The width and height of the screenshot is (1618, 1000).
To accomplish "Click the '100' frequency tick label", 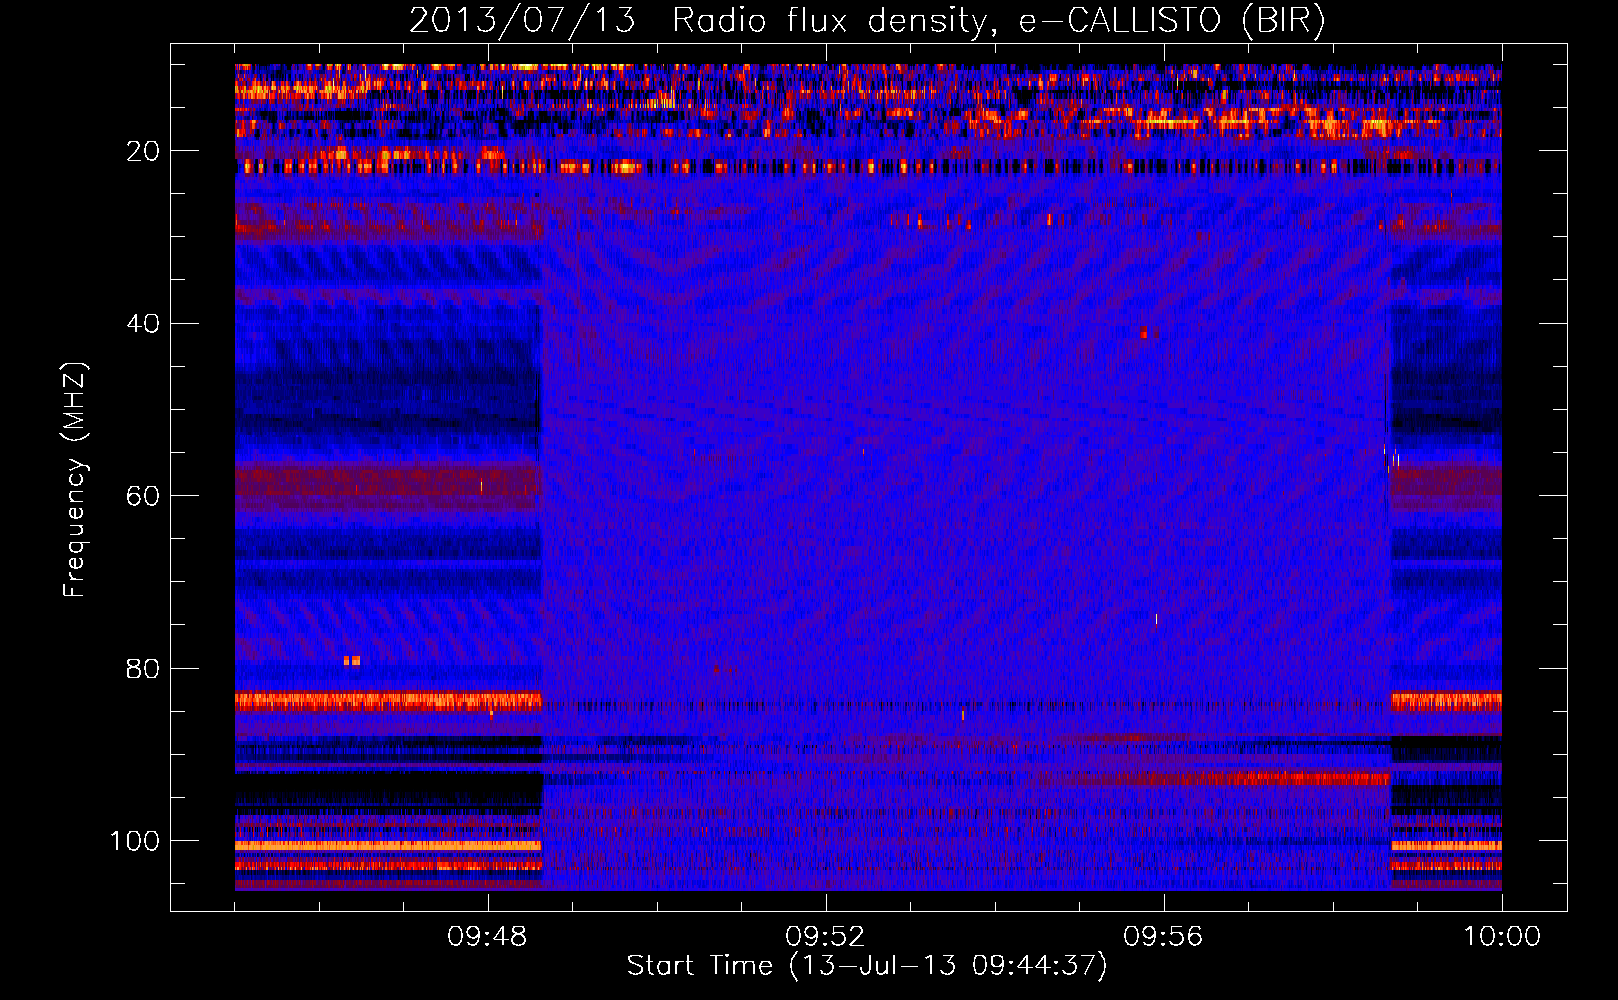I will pos(135,841).
